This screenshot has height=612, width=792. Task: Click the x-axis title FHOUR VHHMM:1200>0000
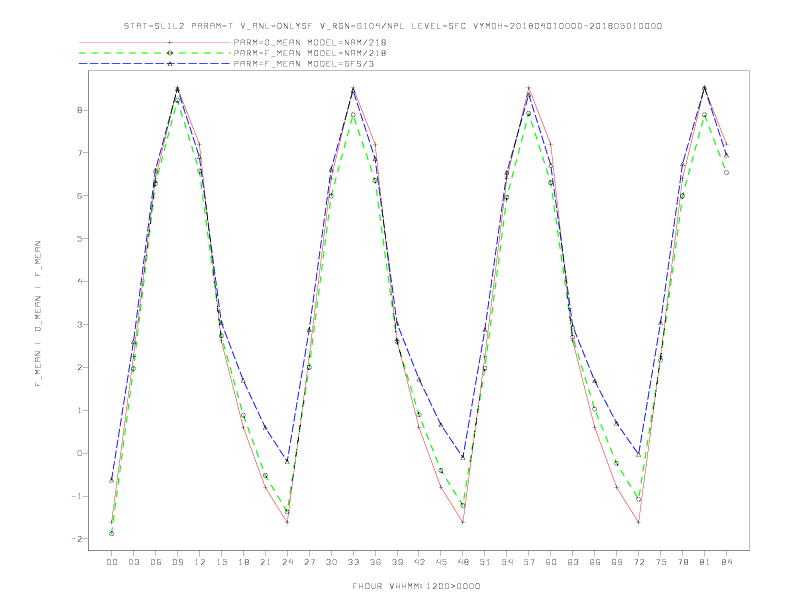(416, 586)
